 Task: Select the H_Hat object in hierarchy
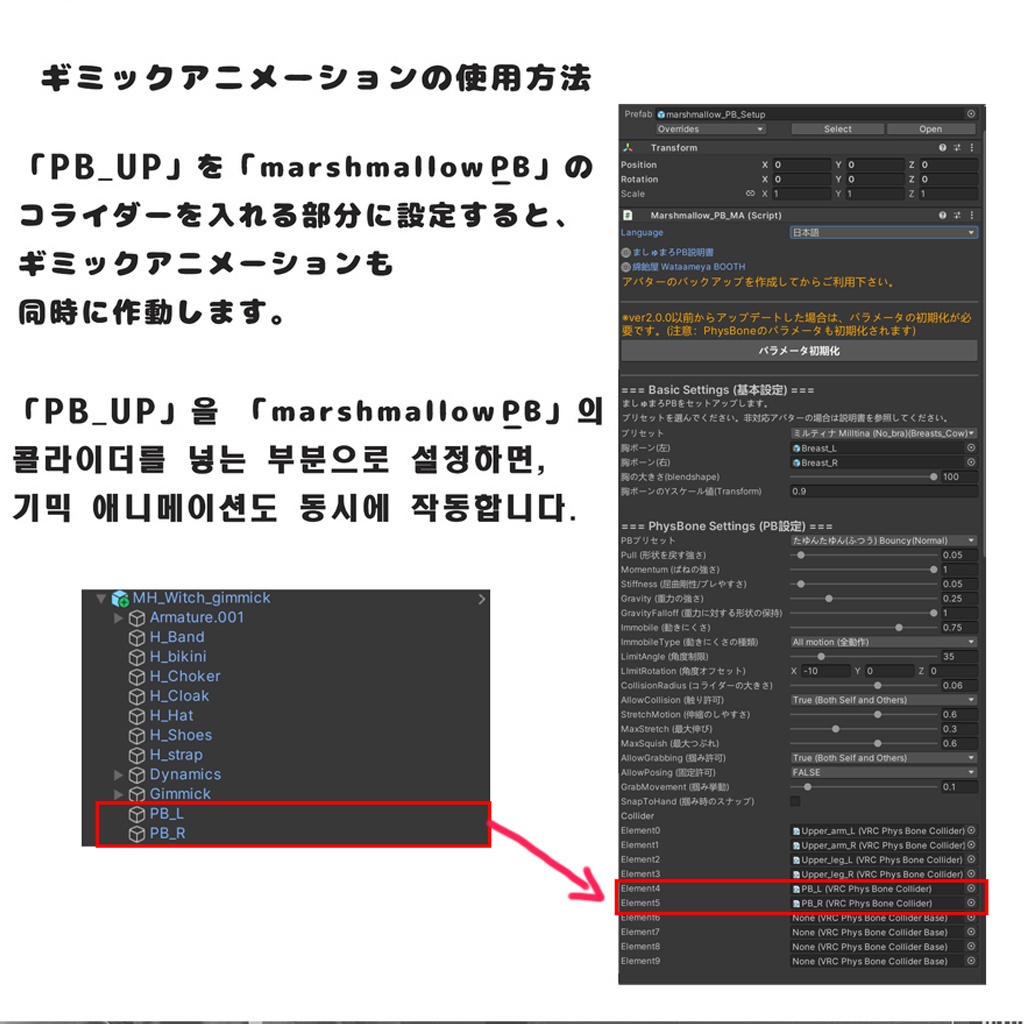(171, 715)
